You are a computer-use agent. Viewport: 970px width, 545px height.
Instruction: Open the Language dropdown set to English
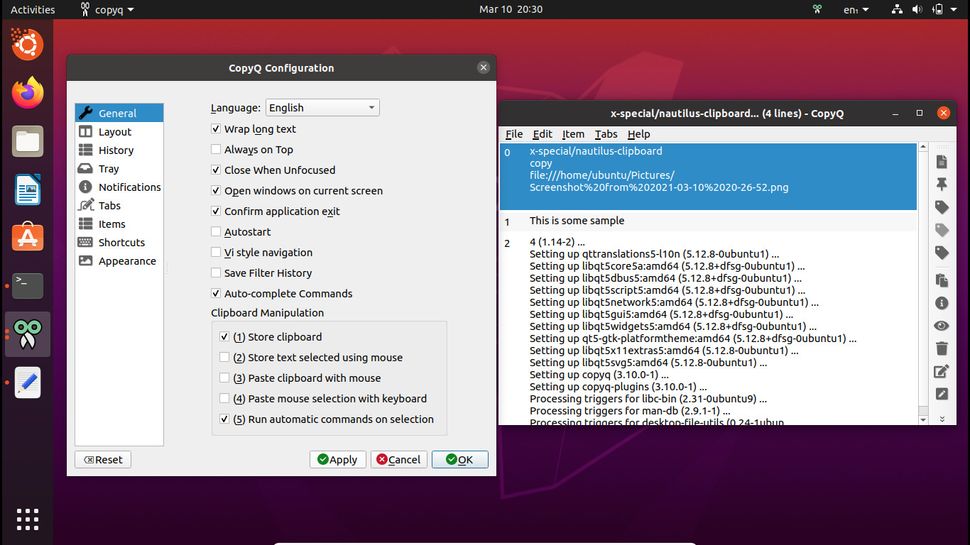[x=322, y=108]
